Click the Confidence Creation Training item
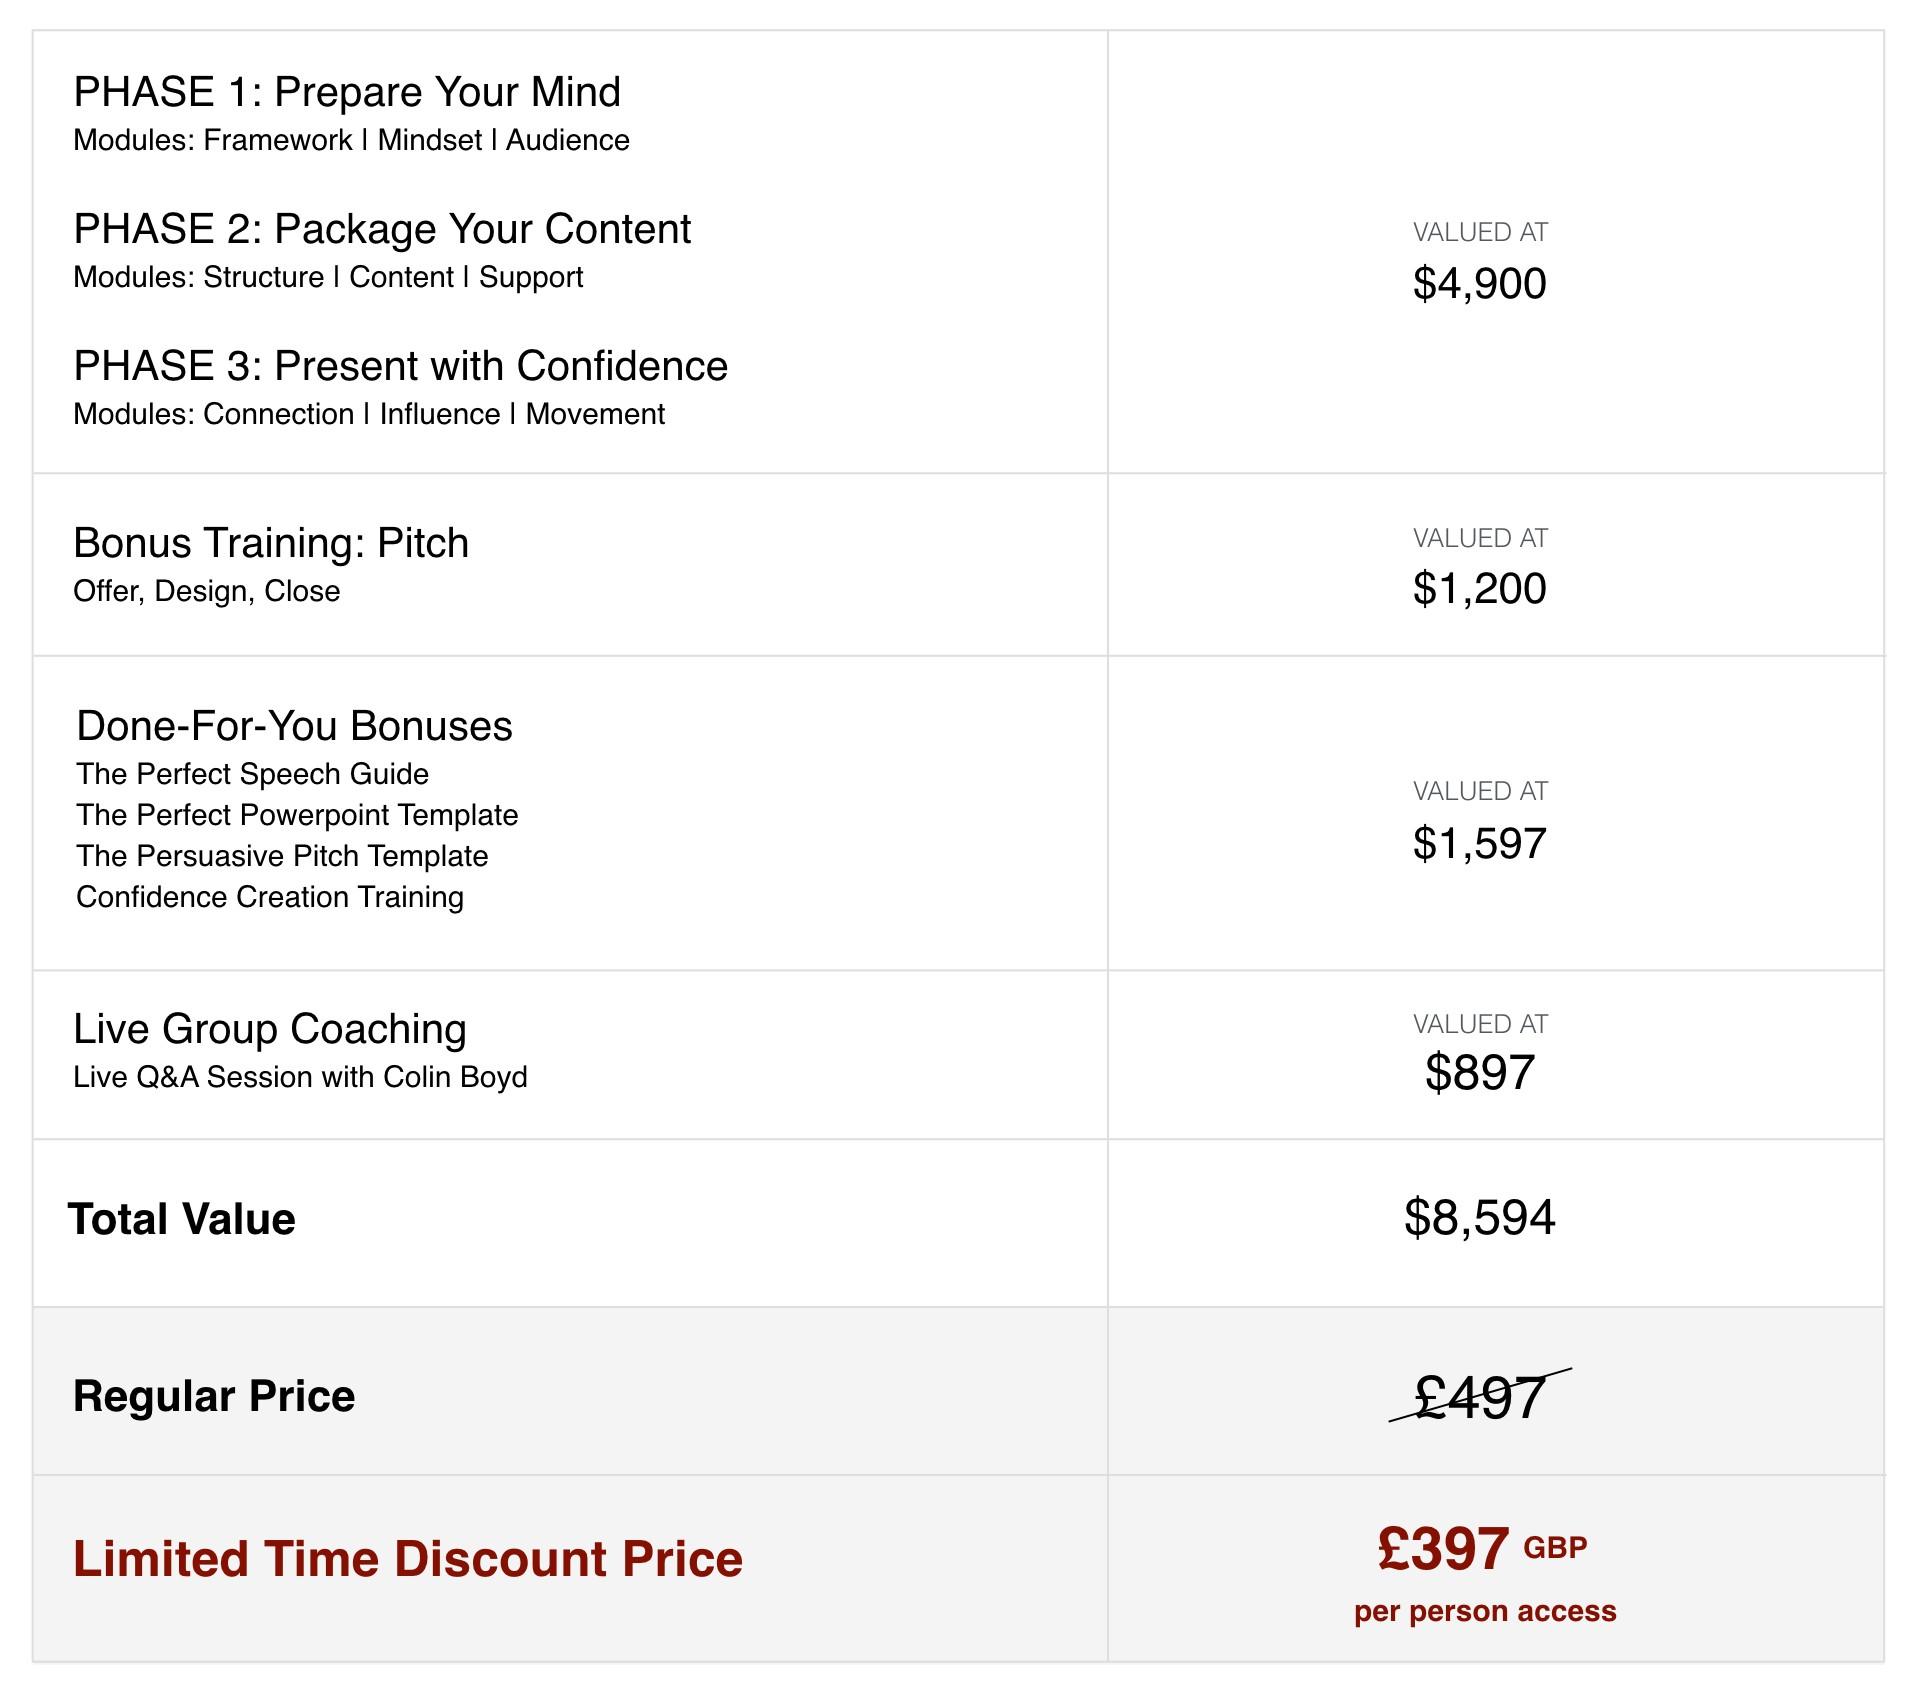 point(270,897)
